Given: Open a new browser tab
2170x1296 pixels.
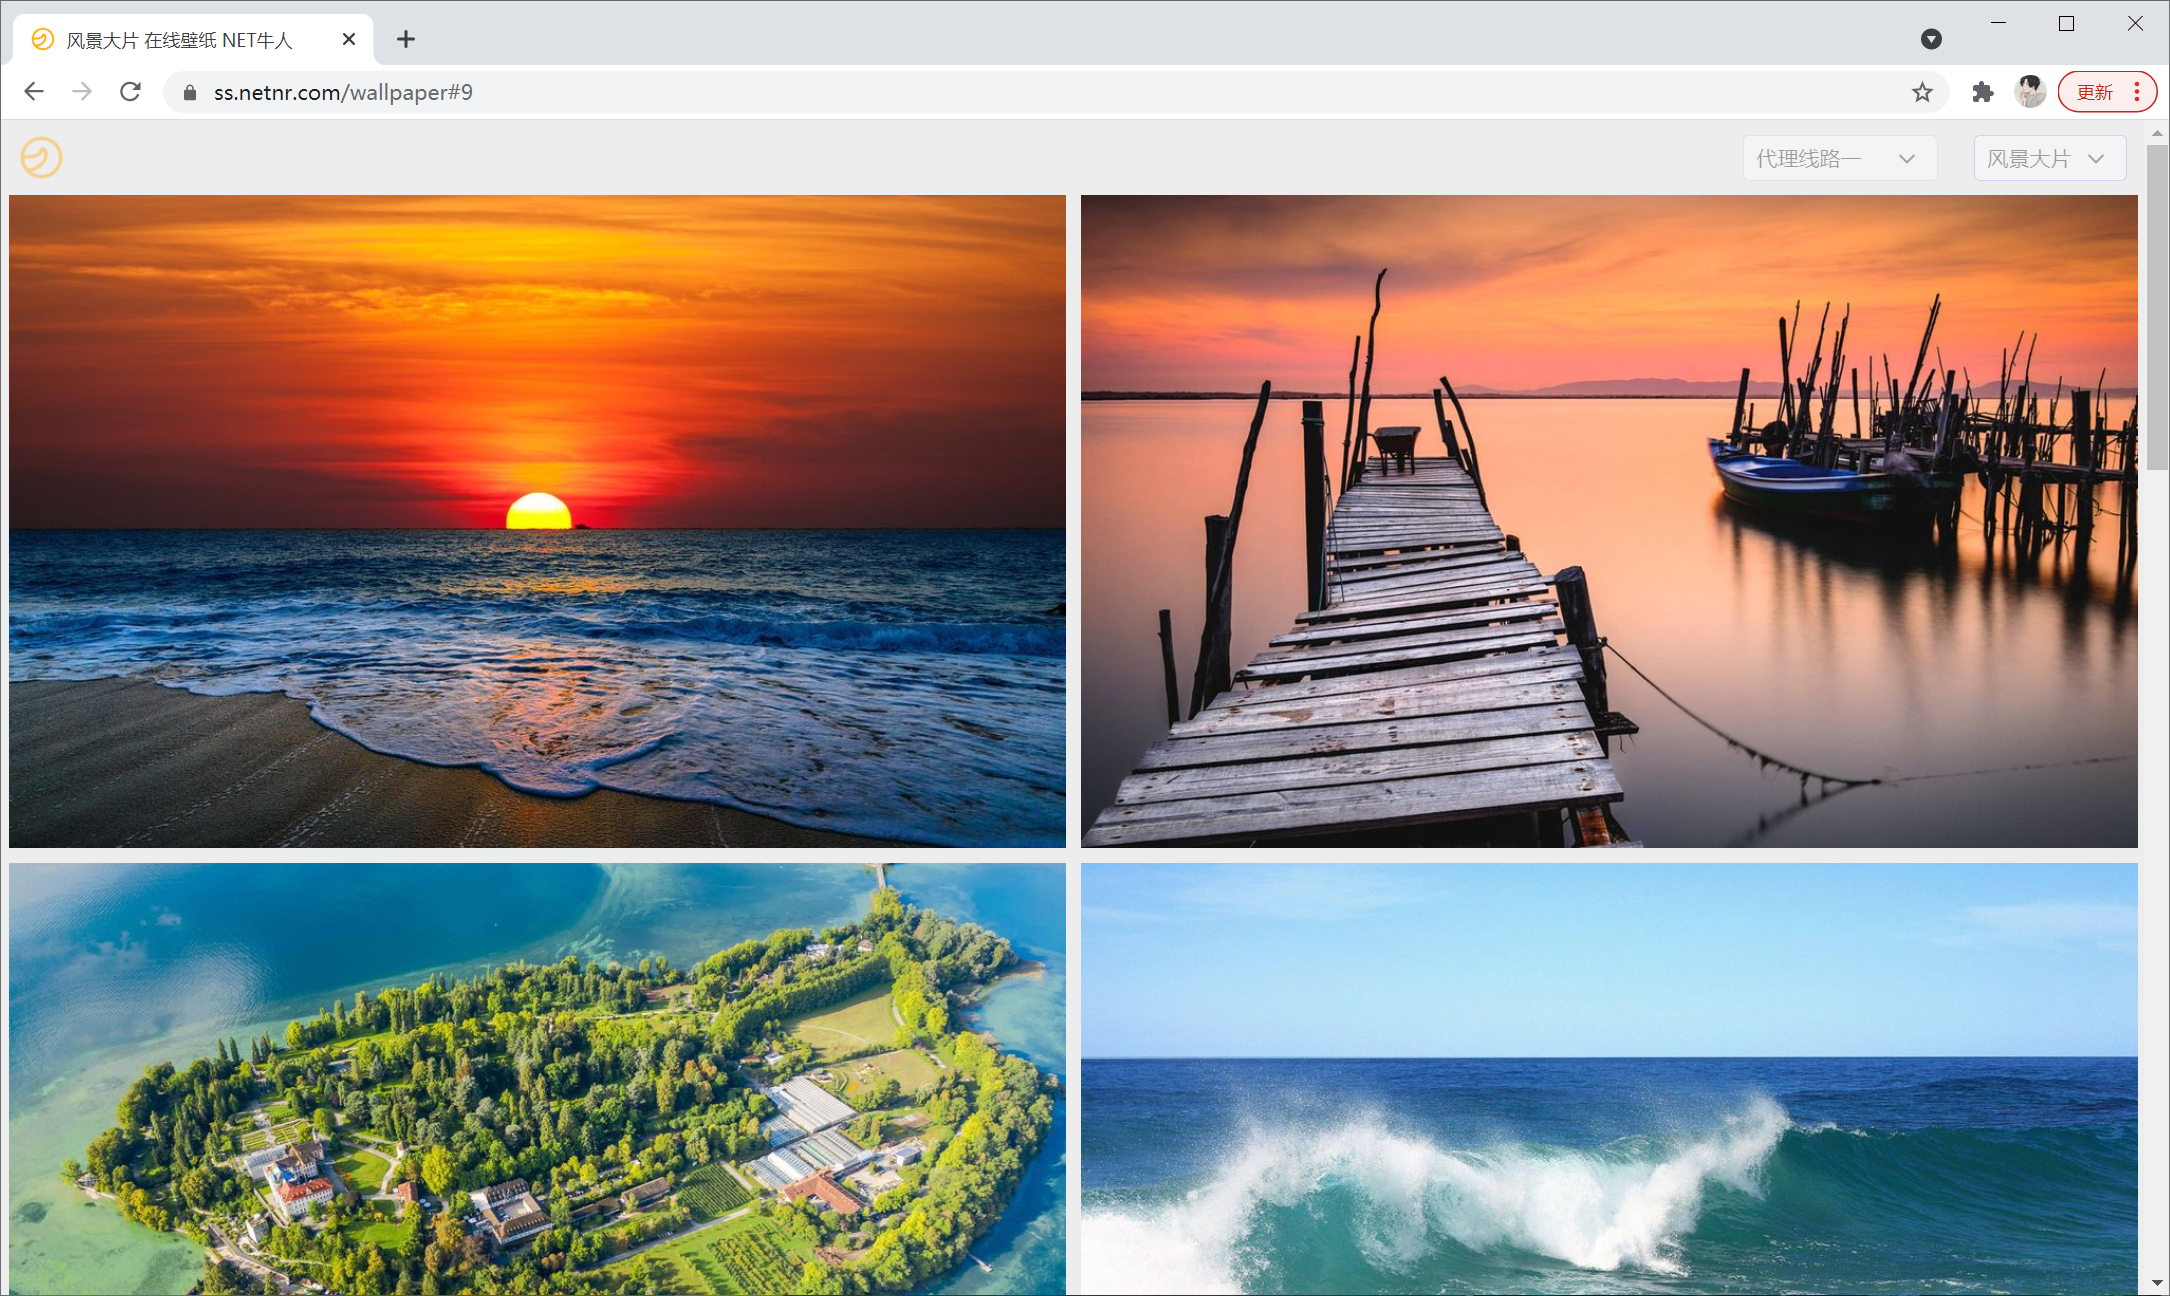Looking at the screenshot, I should click(x=405, y=39).
